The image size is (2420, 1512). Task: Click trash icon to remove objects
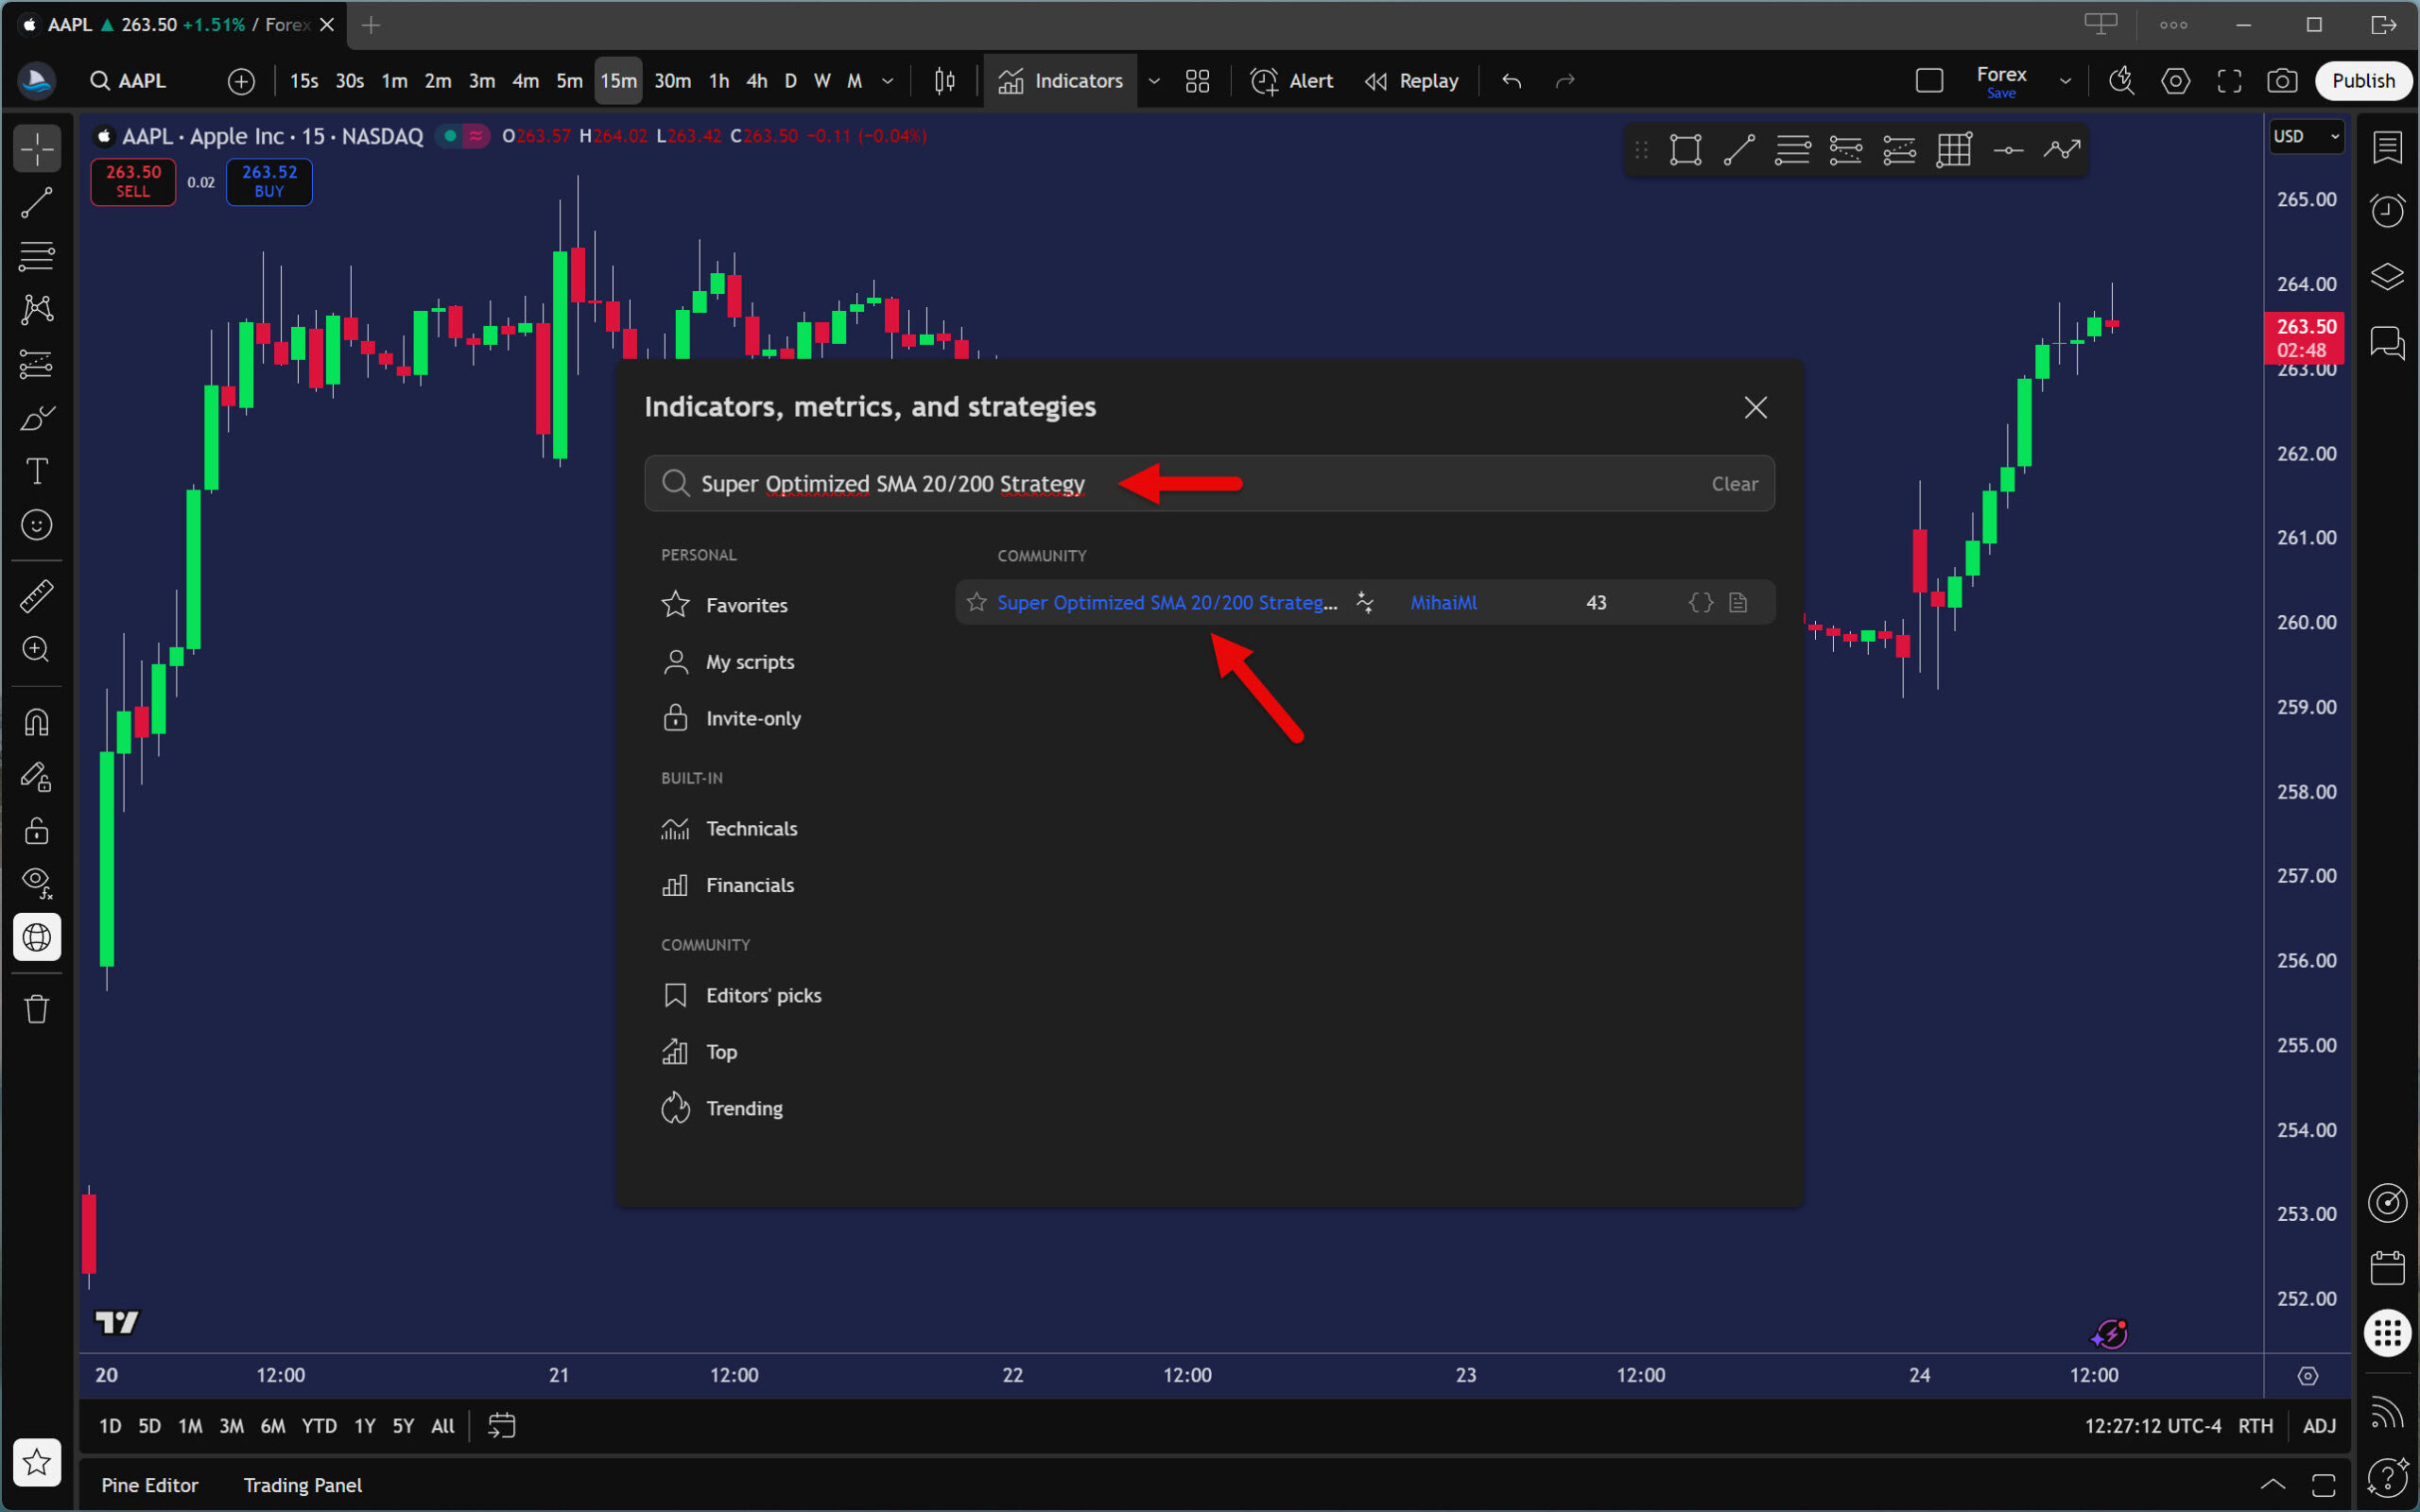tap(37, 1008)
